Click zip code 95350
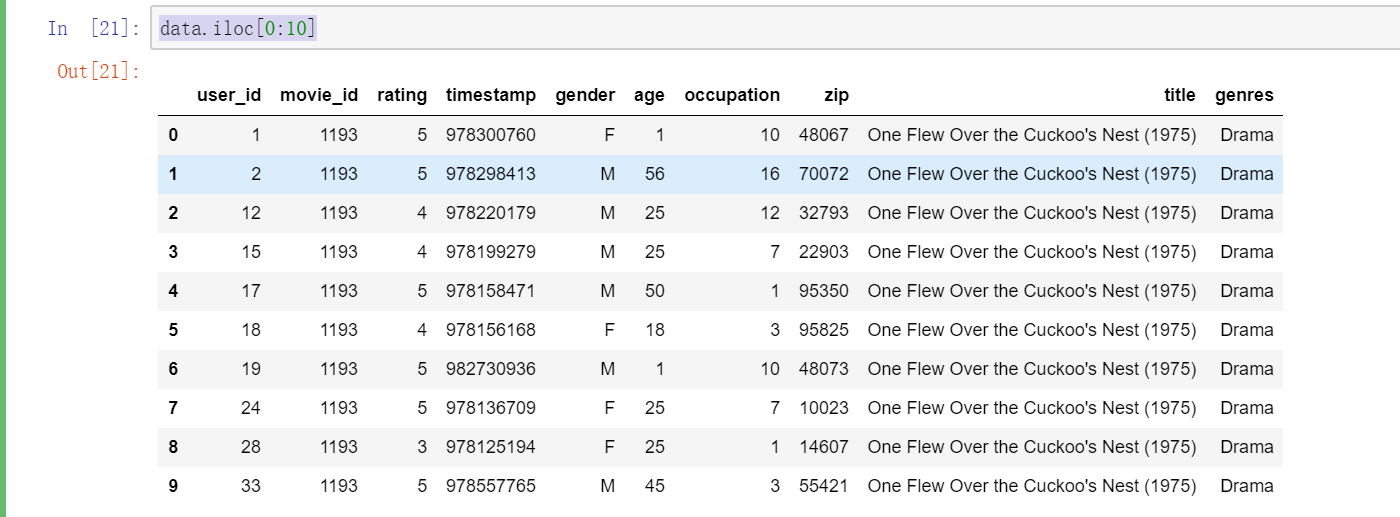1400x517 pixels. 824,291
